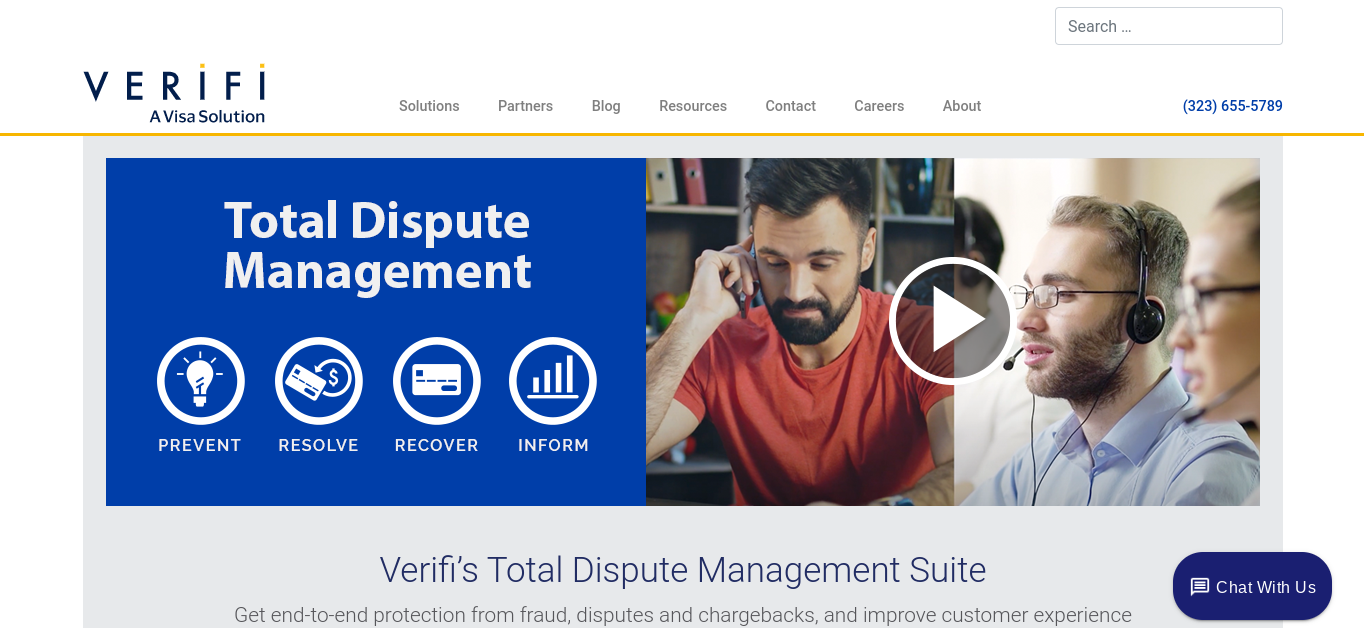Click the INFORM label

point(553,446)
